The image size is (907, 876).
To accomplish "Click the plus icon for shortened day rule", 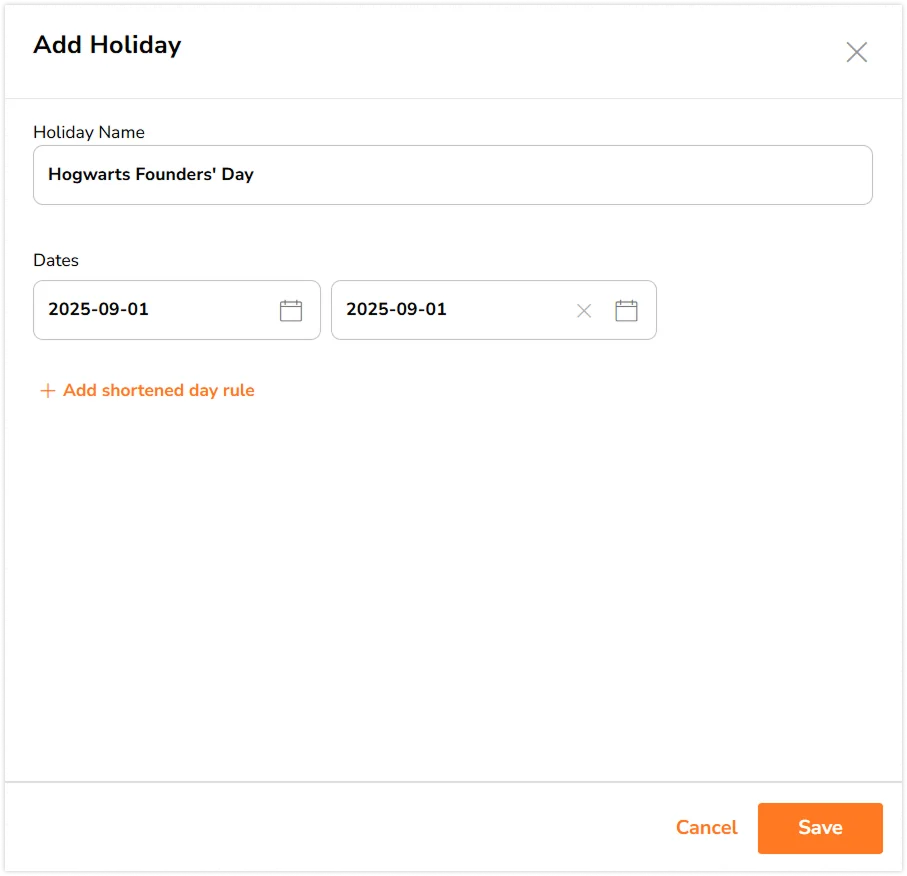I will [47, 391].
